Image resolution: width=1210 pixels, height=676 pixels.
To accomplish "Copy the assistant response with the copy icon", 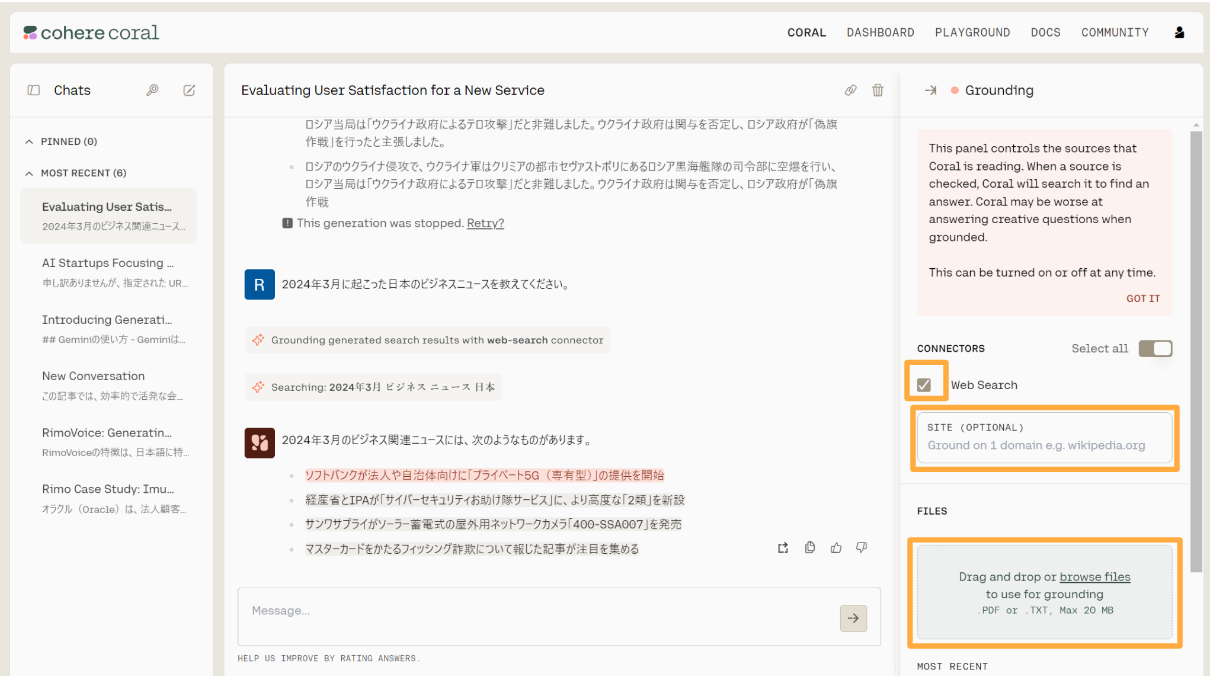I will tap(809, 547).
